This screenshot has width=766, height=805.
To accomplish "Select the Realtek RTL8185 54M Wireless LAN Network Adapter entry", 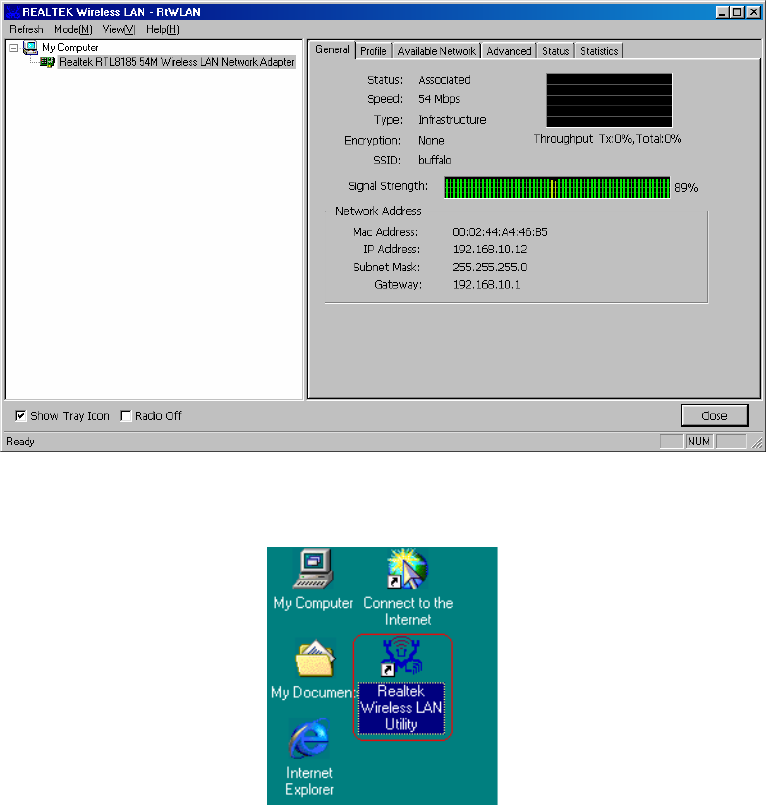I will point(177,62).
